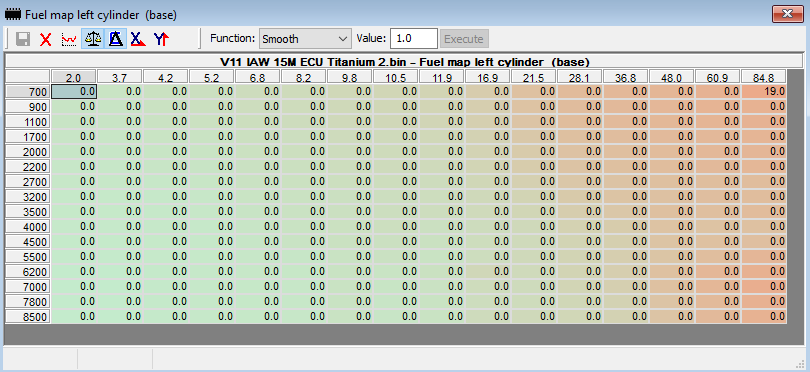Select column header 84.8

763,77
